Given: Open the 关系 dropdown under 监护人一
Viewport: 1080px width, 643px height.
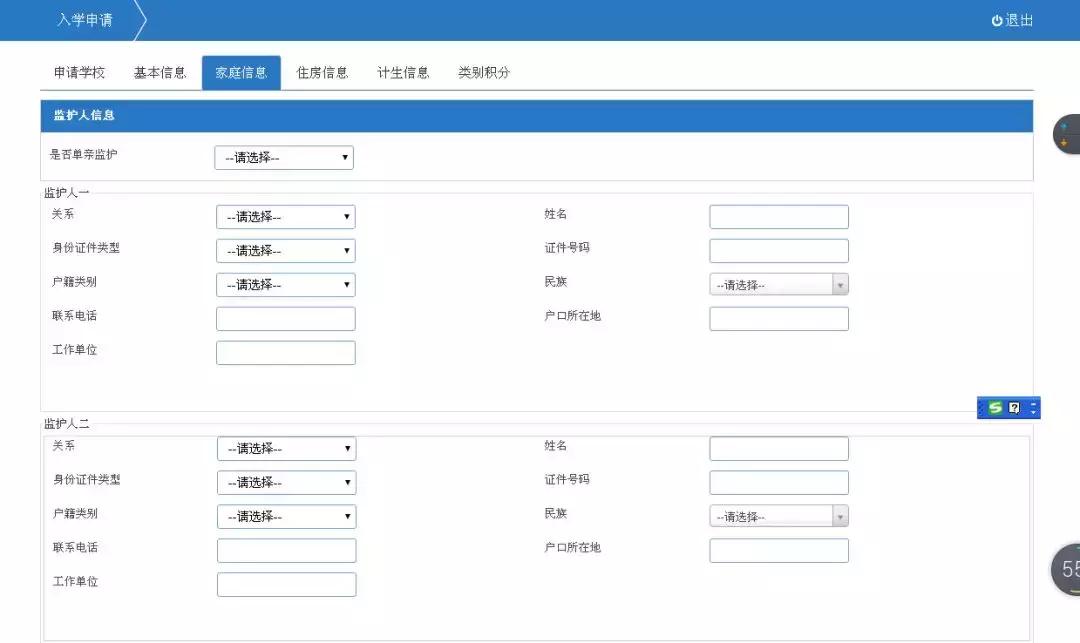Looking at the screenshot, I should coord(285,216).
